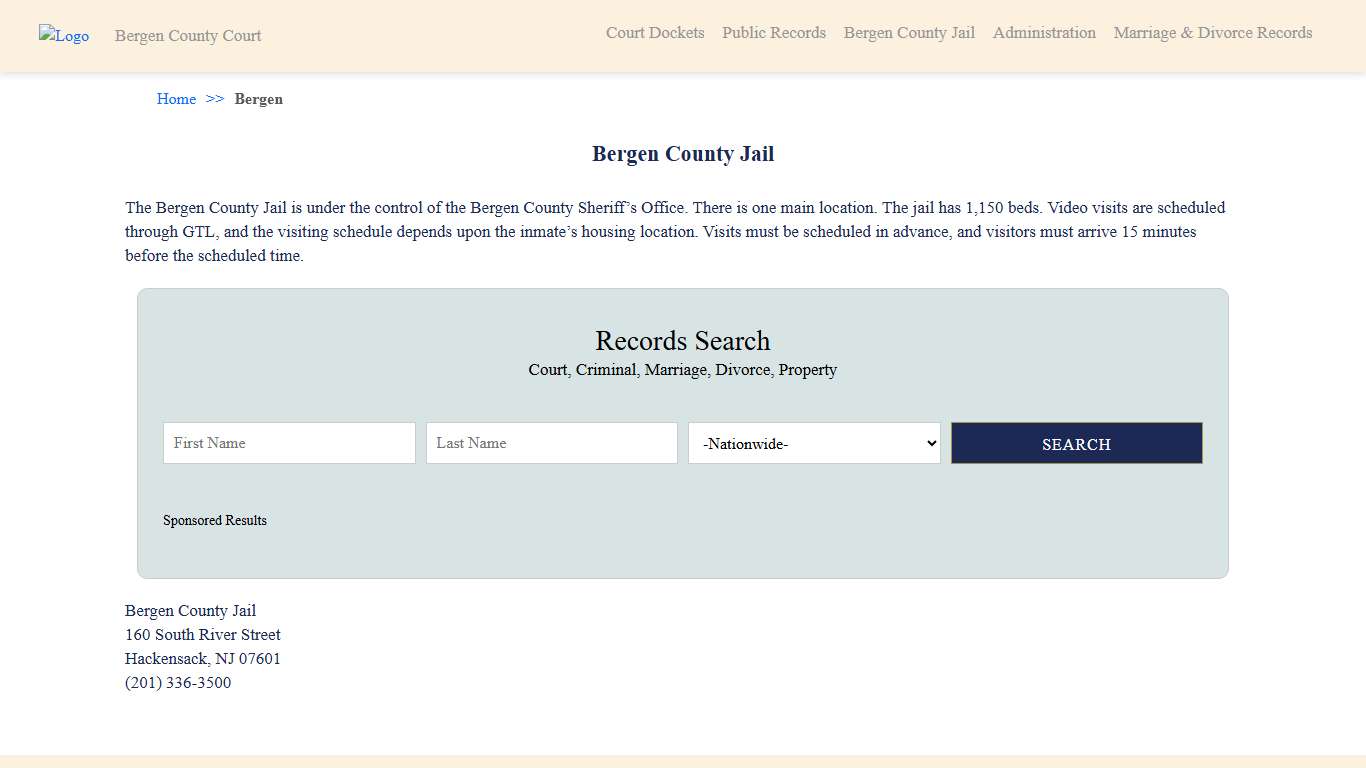Expand the state selection combo box

click(x=813, y=443)
